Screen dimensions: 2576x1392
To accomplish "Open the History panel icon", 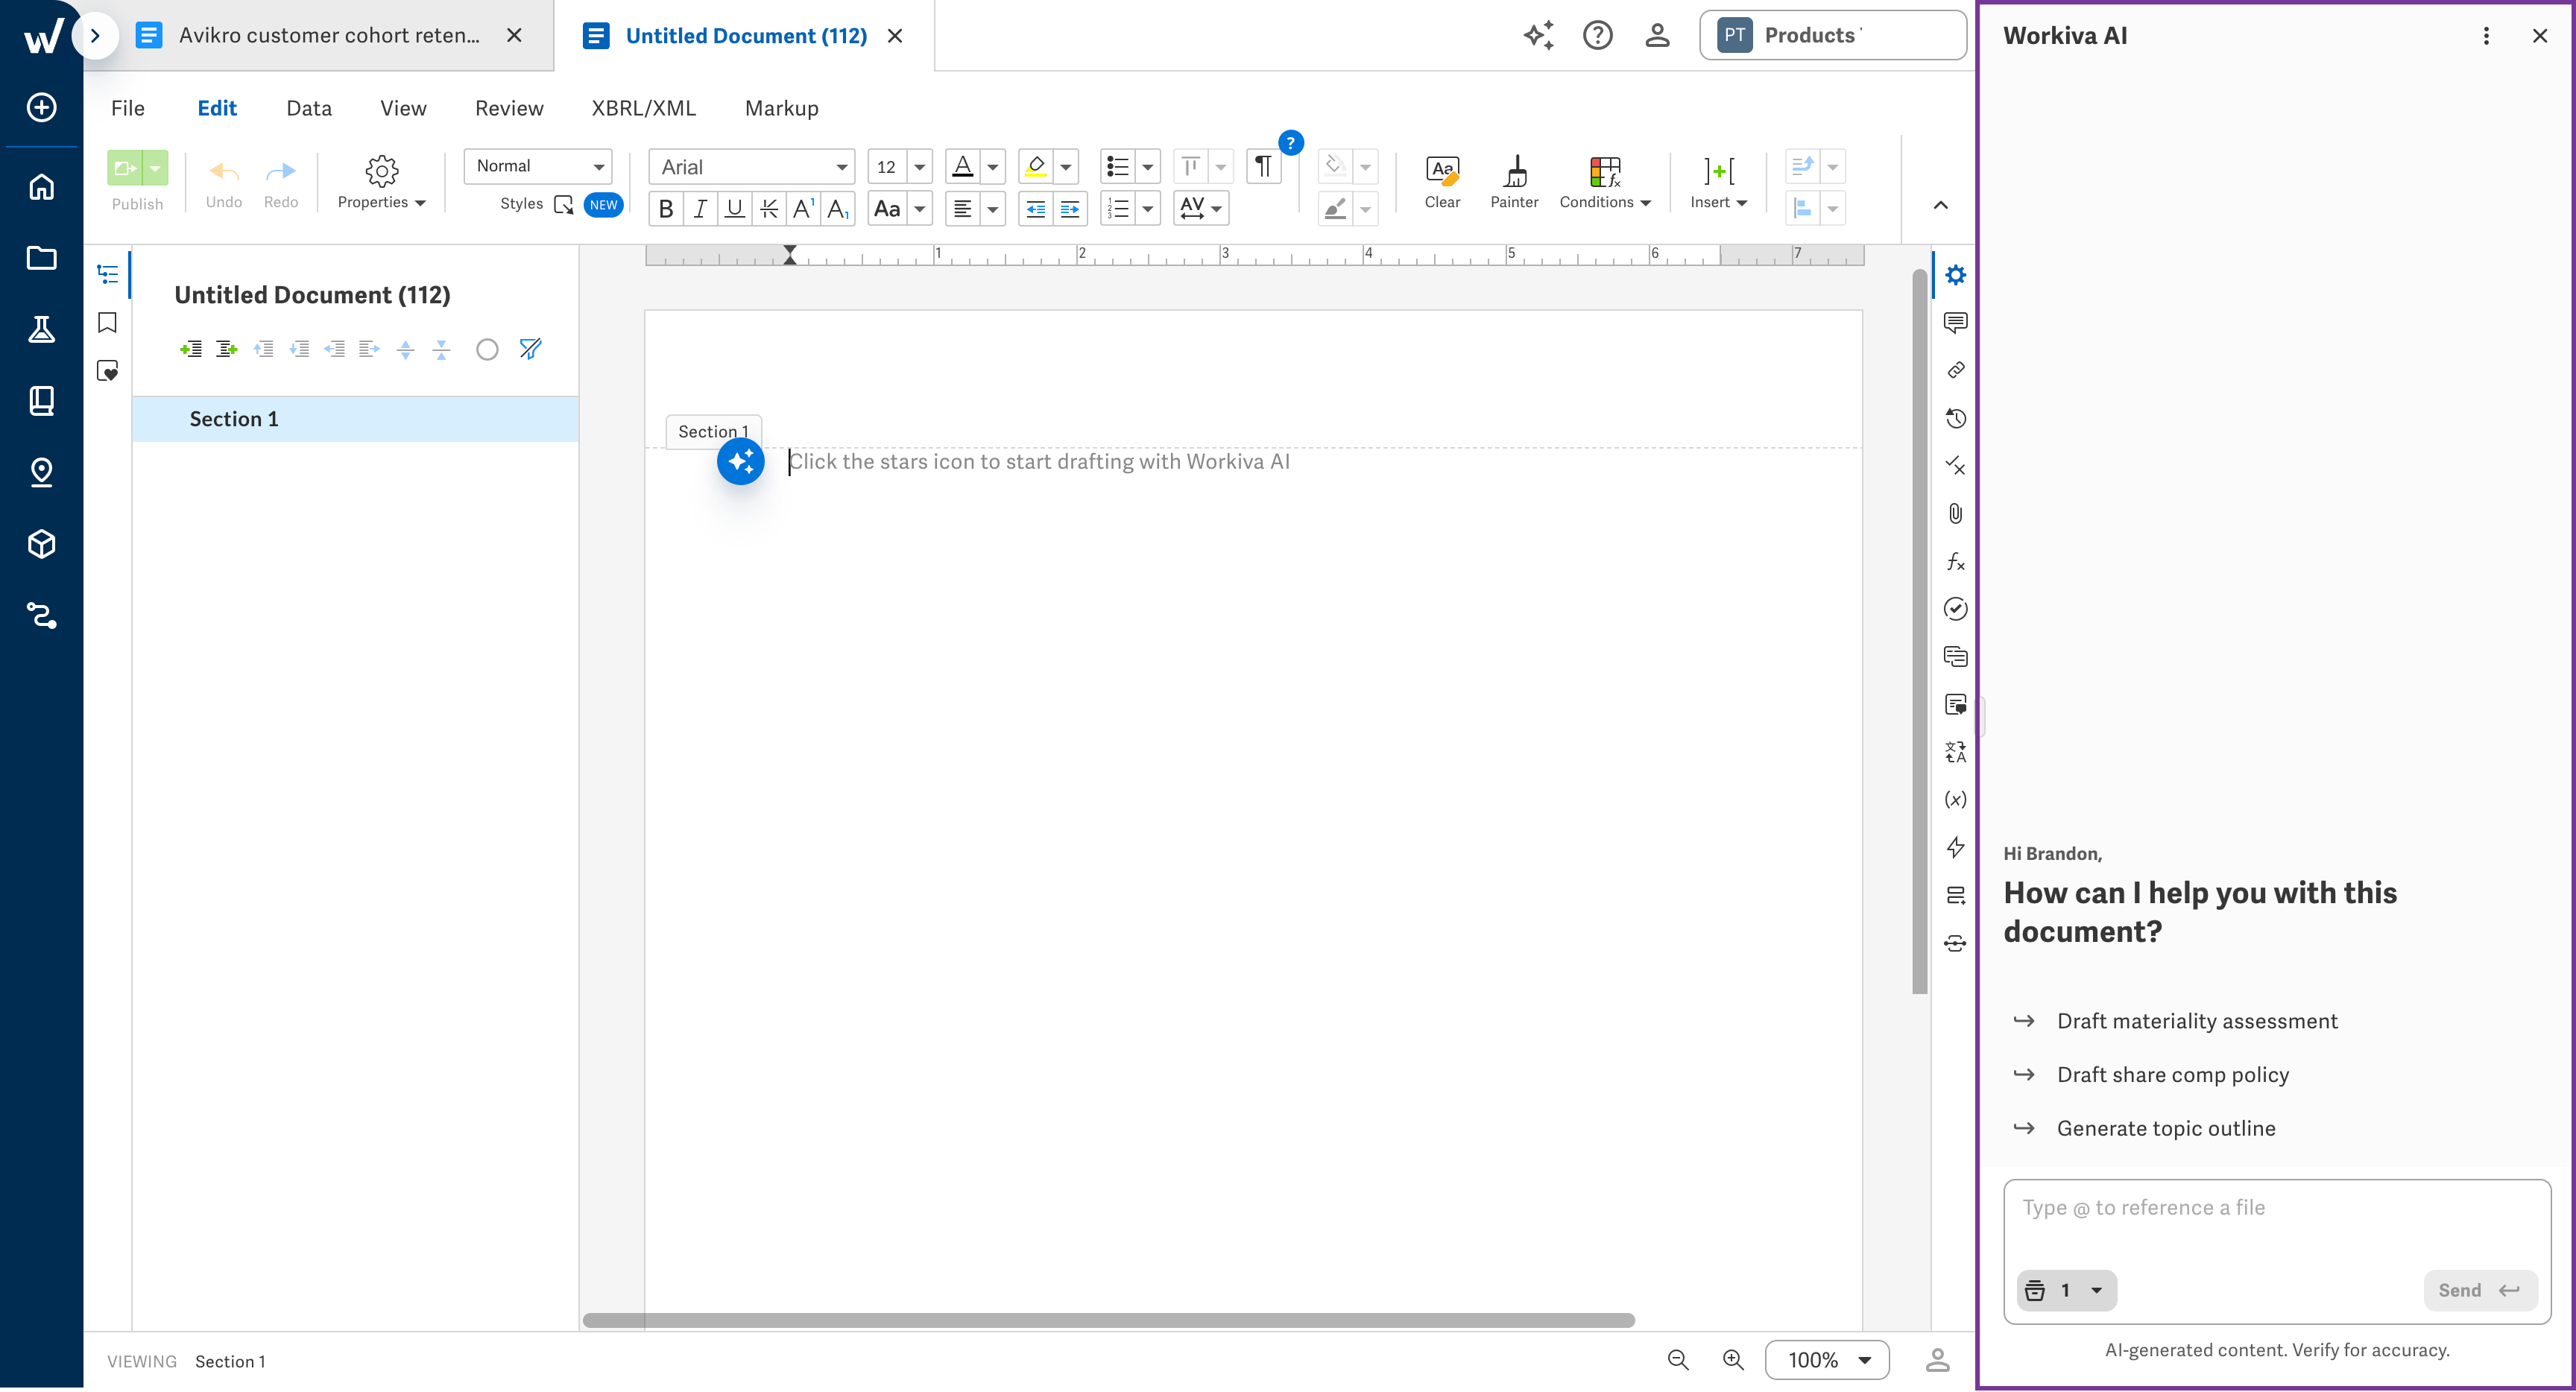I will pyautogui.click(x=1955, y=418).
